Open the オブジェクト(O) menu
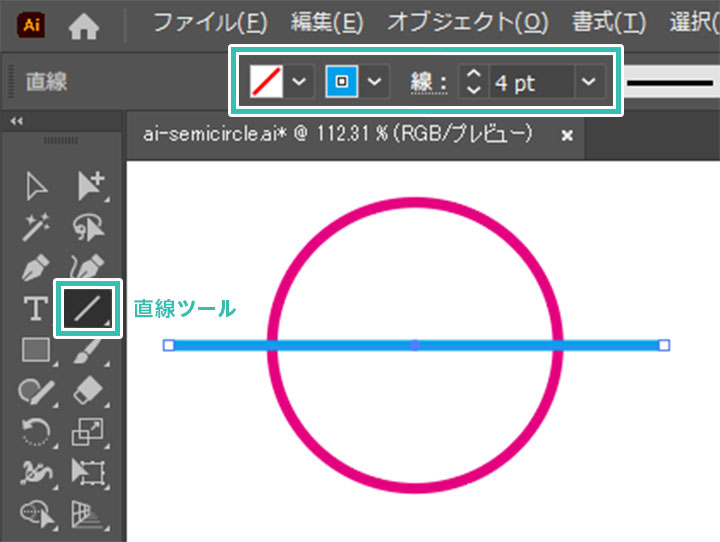720x542 pixels. point(467,22)
